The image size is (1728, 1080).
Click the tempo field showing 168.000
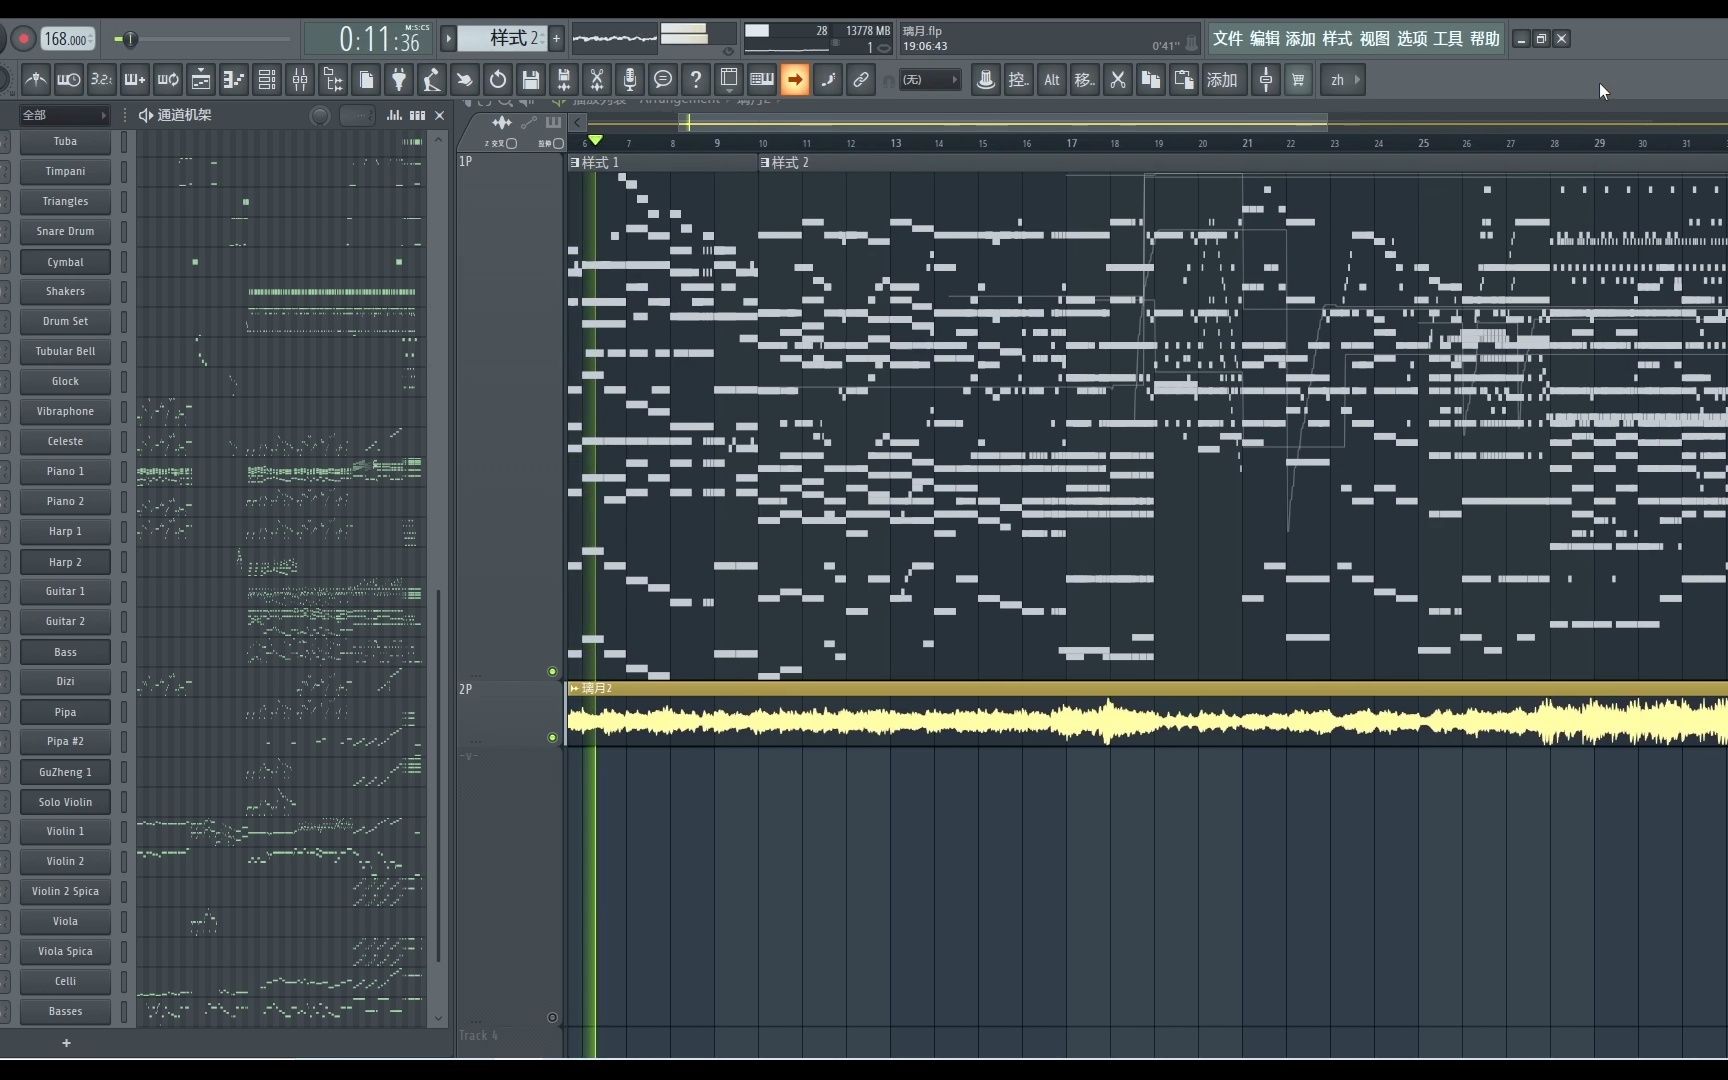coord(67,40)
